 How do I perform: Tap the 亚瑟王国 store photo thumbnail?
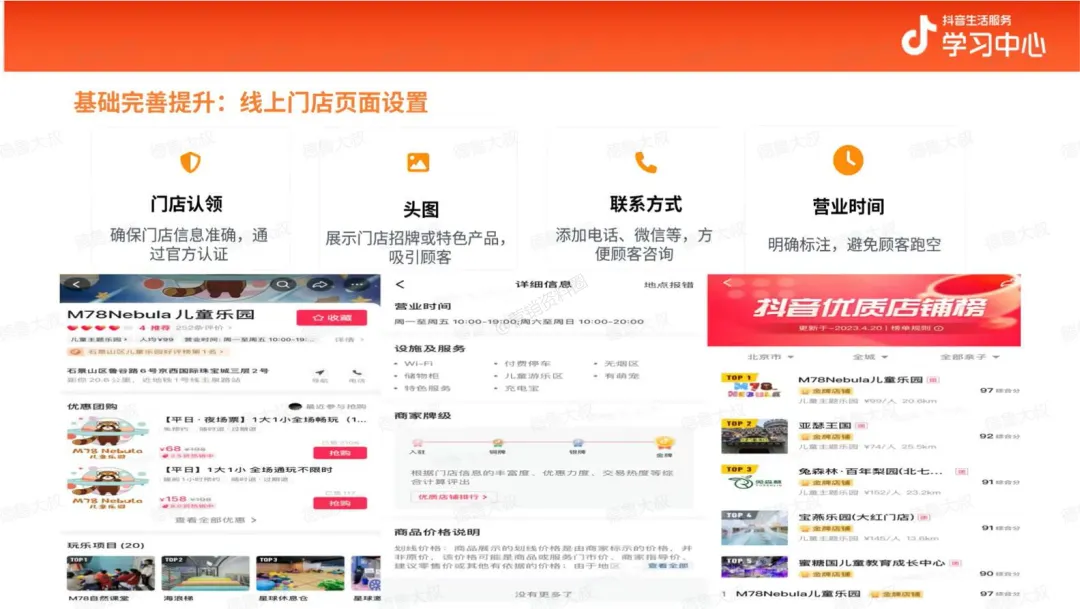(754, 435)
